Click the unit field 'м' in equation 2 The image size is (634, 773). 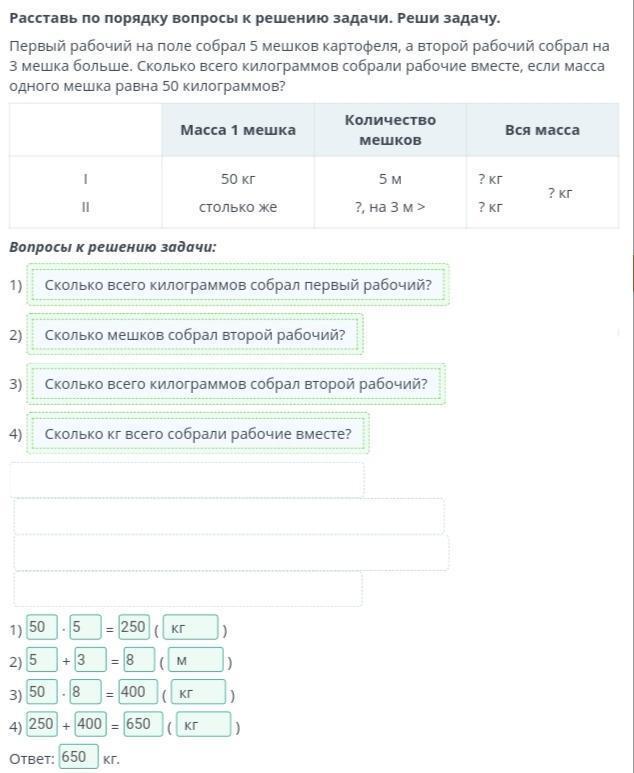pos(195,660)
